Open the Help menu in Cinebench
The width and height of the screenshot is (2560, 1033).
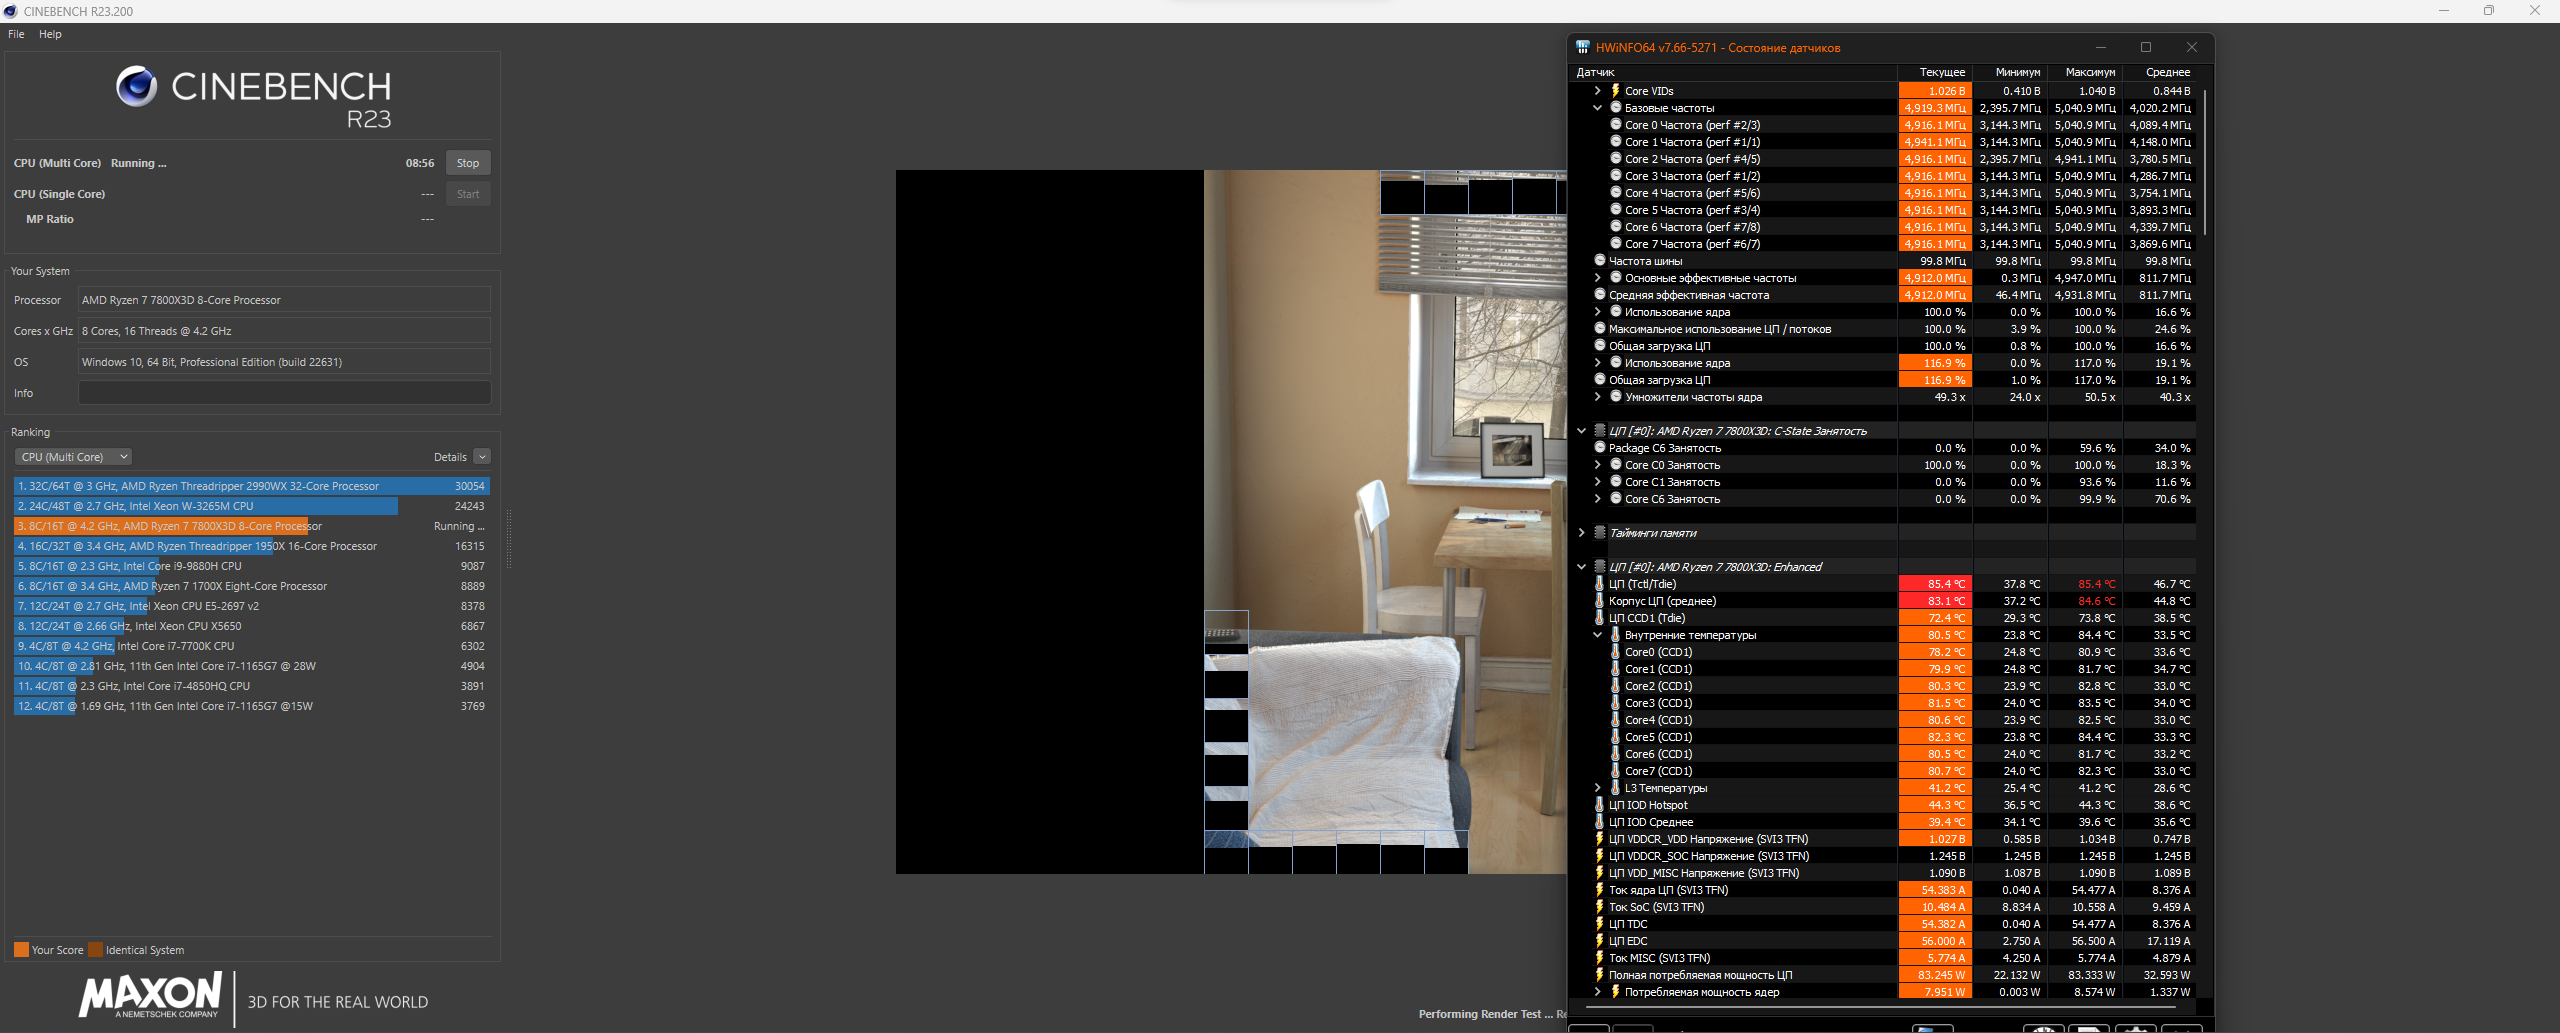(50, 34)
